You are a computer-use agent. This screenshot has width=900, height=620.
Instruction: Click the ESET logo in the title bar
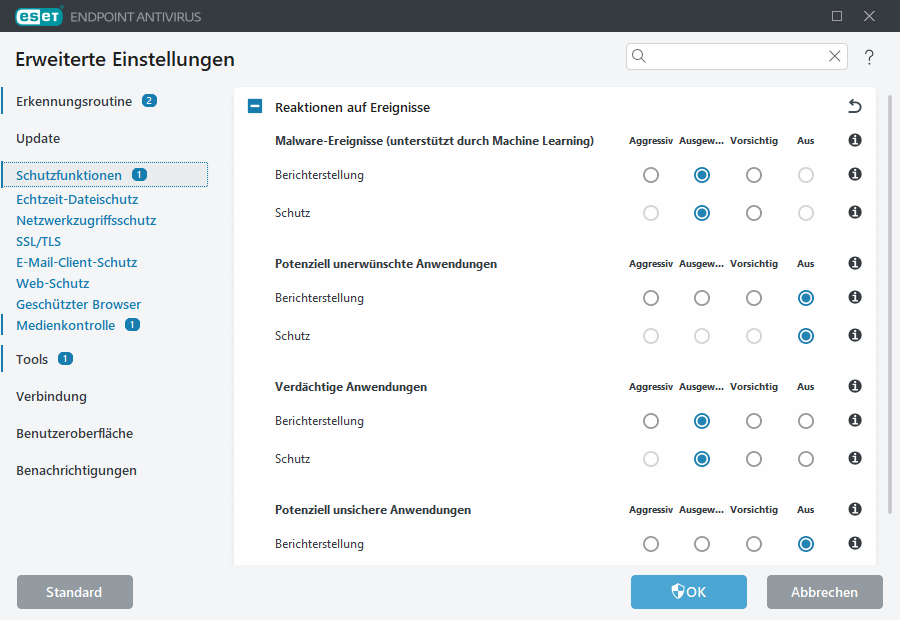click(x=39, y=16)
